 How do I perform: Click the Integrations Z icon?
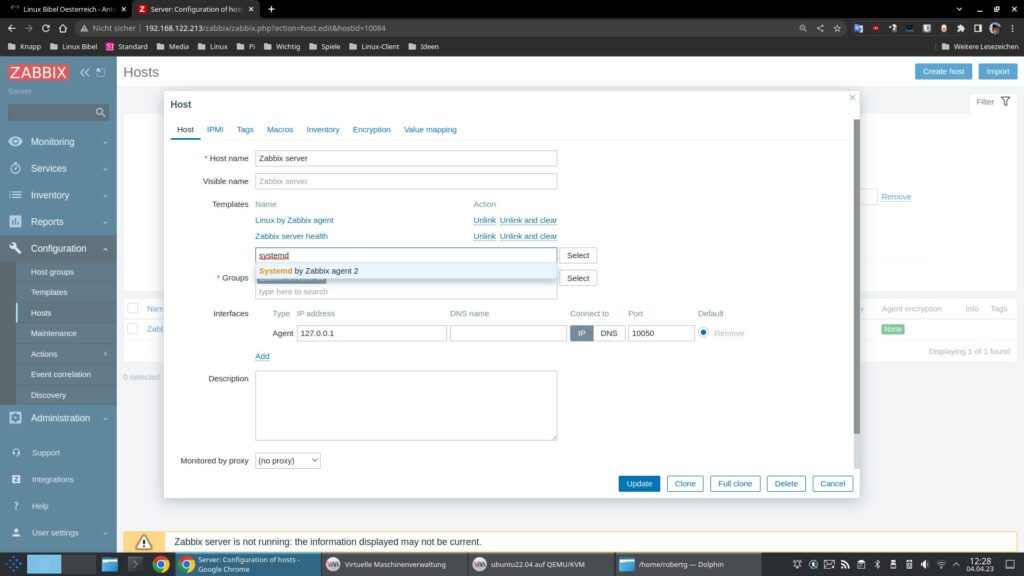pos(16,479)
